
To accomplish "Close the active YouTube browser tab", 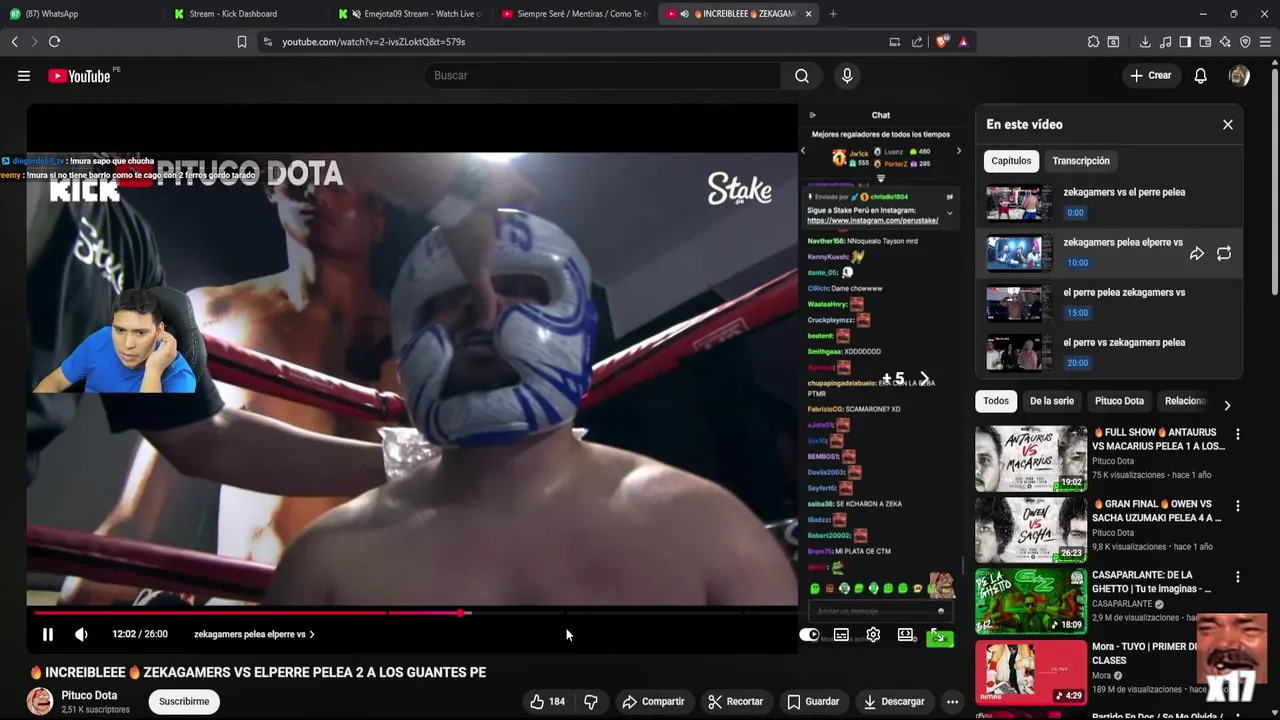I will [x=808, y=14].
